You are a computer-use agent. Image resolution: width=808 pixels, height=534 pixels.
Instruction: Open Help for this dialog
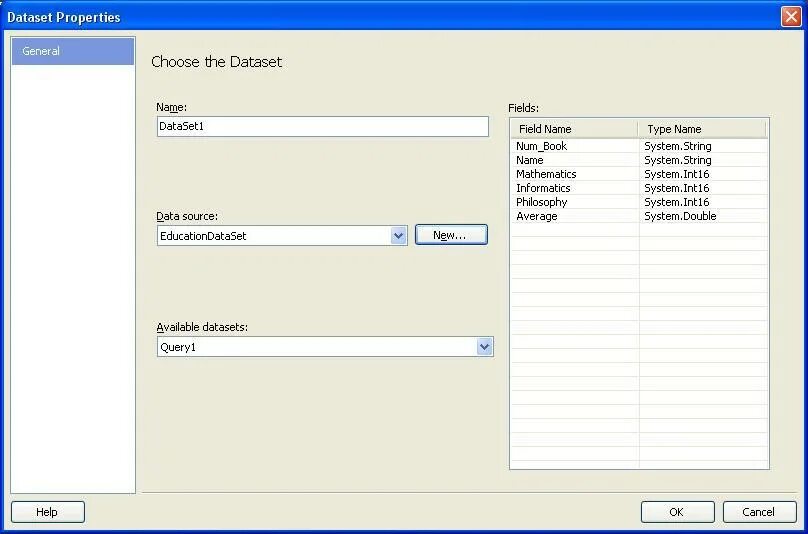point(47,512)
